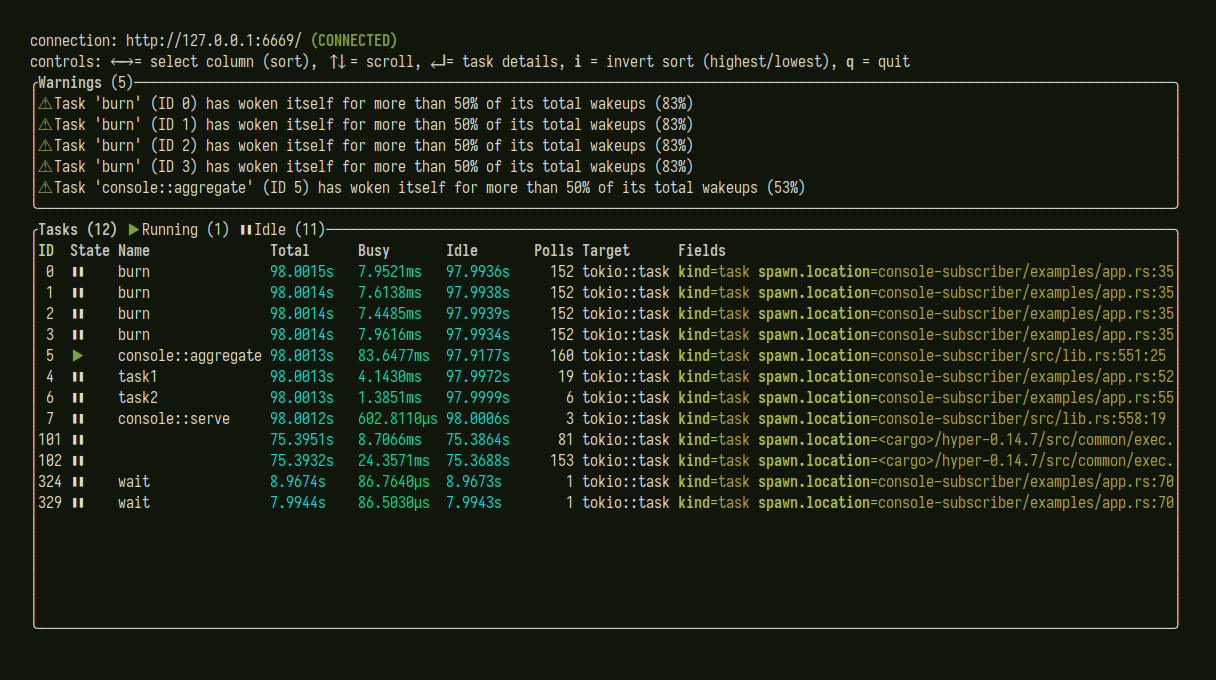
Task: Click the warning icon for burn ID 2
Action: coord(45,146)
